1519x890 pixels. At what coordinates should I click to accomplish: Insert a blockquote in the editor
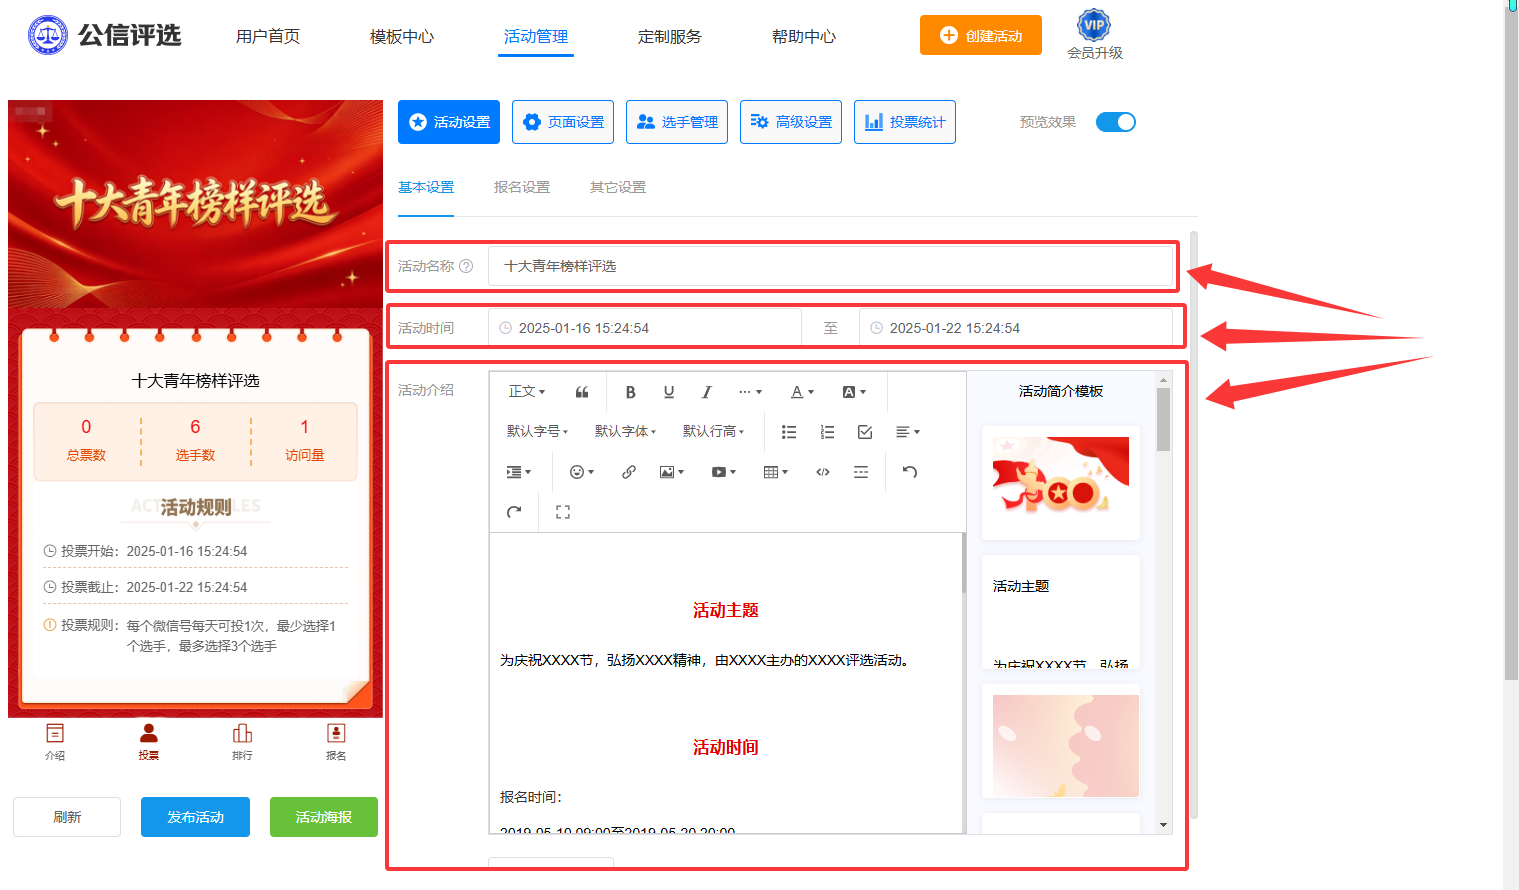(582, 392)
